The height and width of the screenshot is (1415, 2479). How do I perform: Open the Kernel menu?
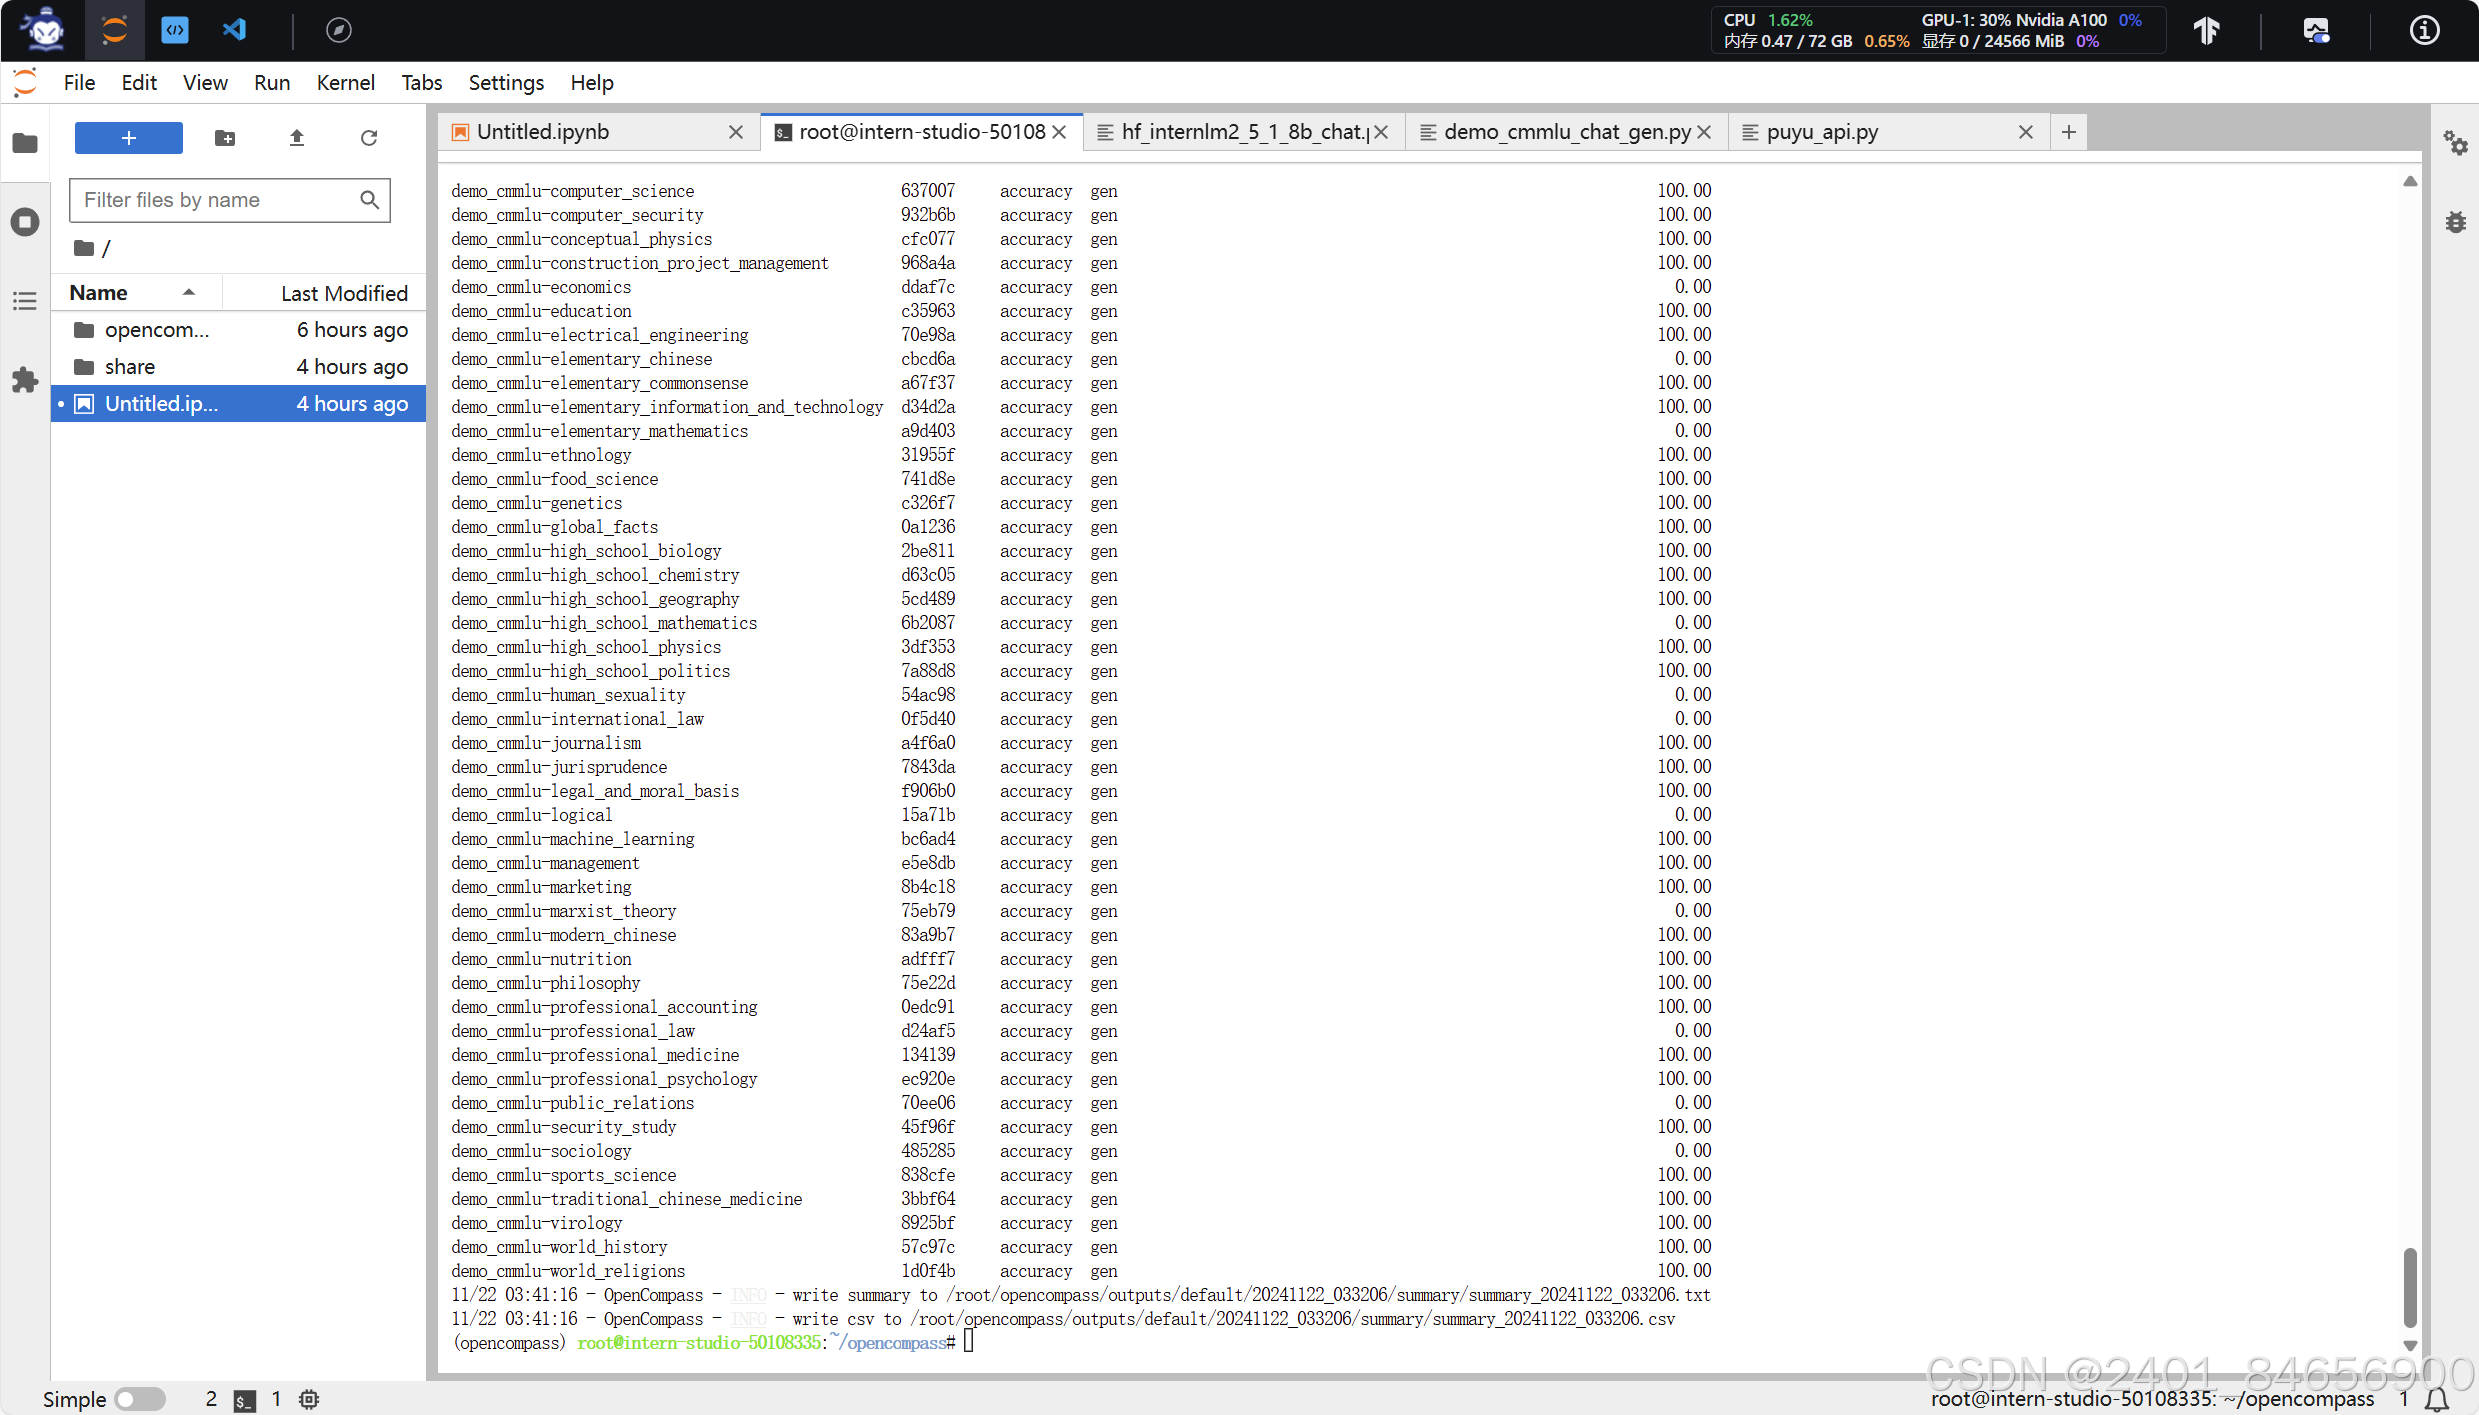tap(345, 83)
